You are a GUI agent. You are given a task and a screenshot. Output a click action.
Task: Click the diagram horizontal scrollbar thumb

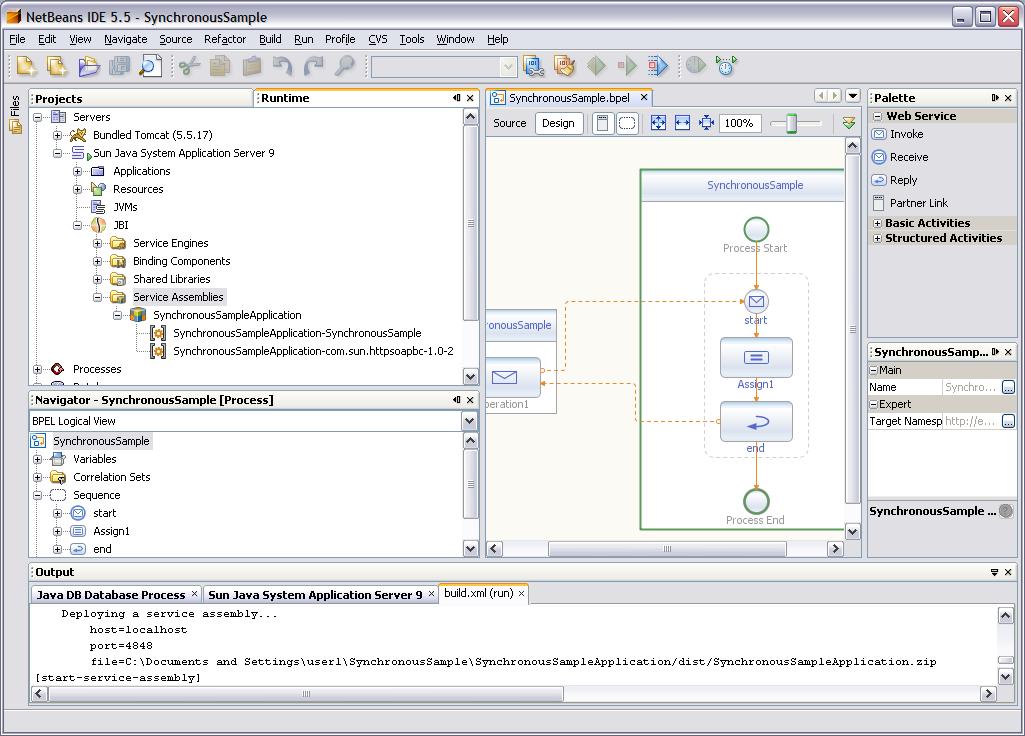(x=667, y=549)
